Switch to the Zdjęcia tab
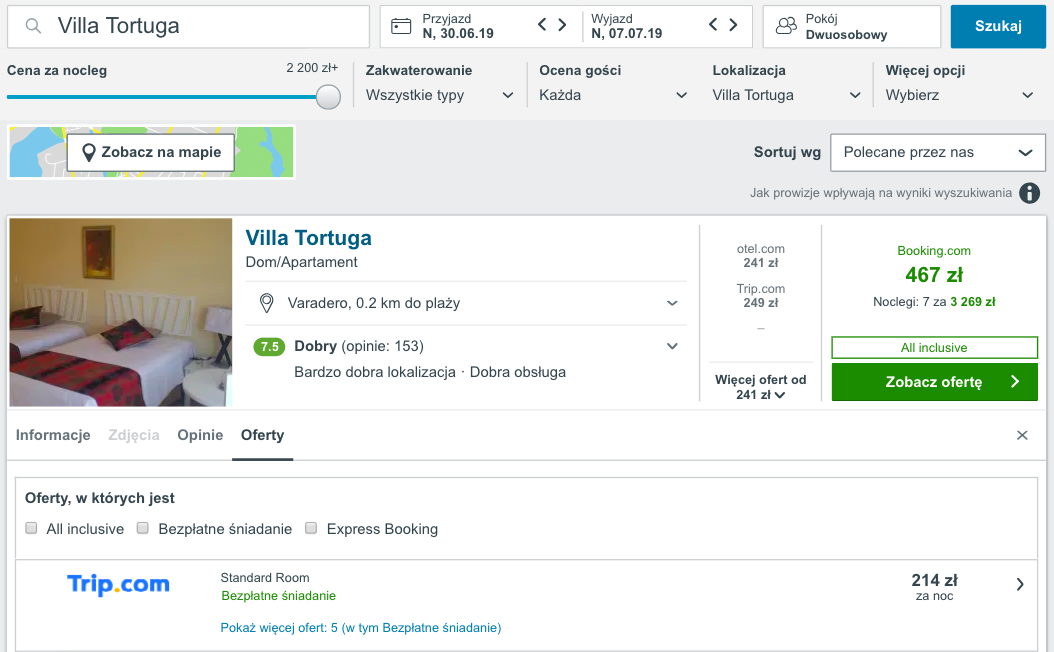Viewport: 1054px width, 652px height. click(x=134, y=435)
